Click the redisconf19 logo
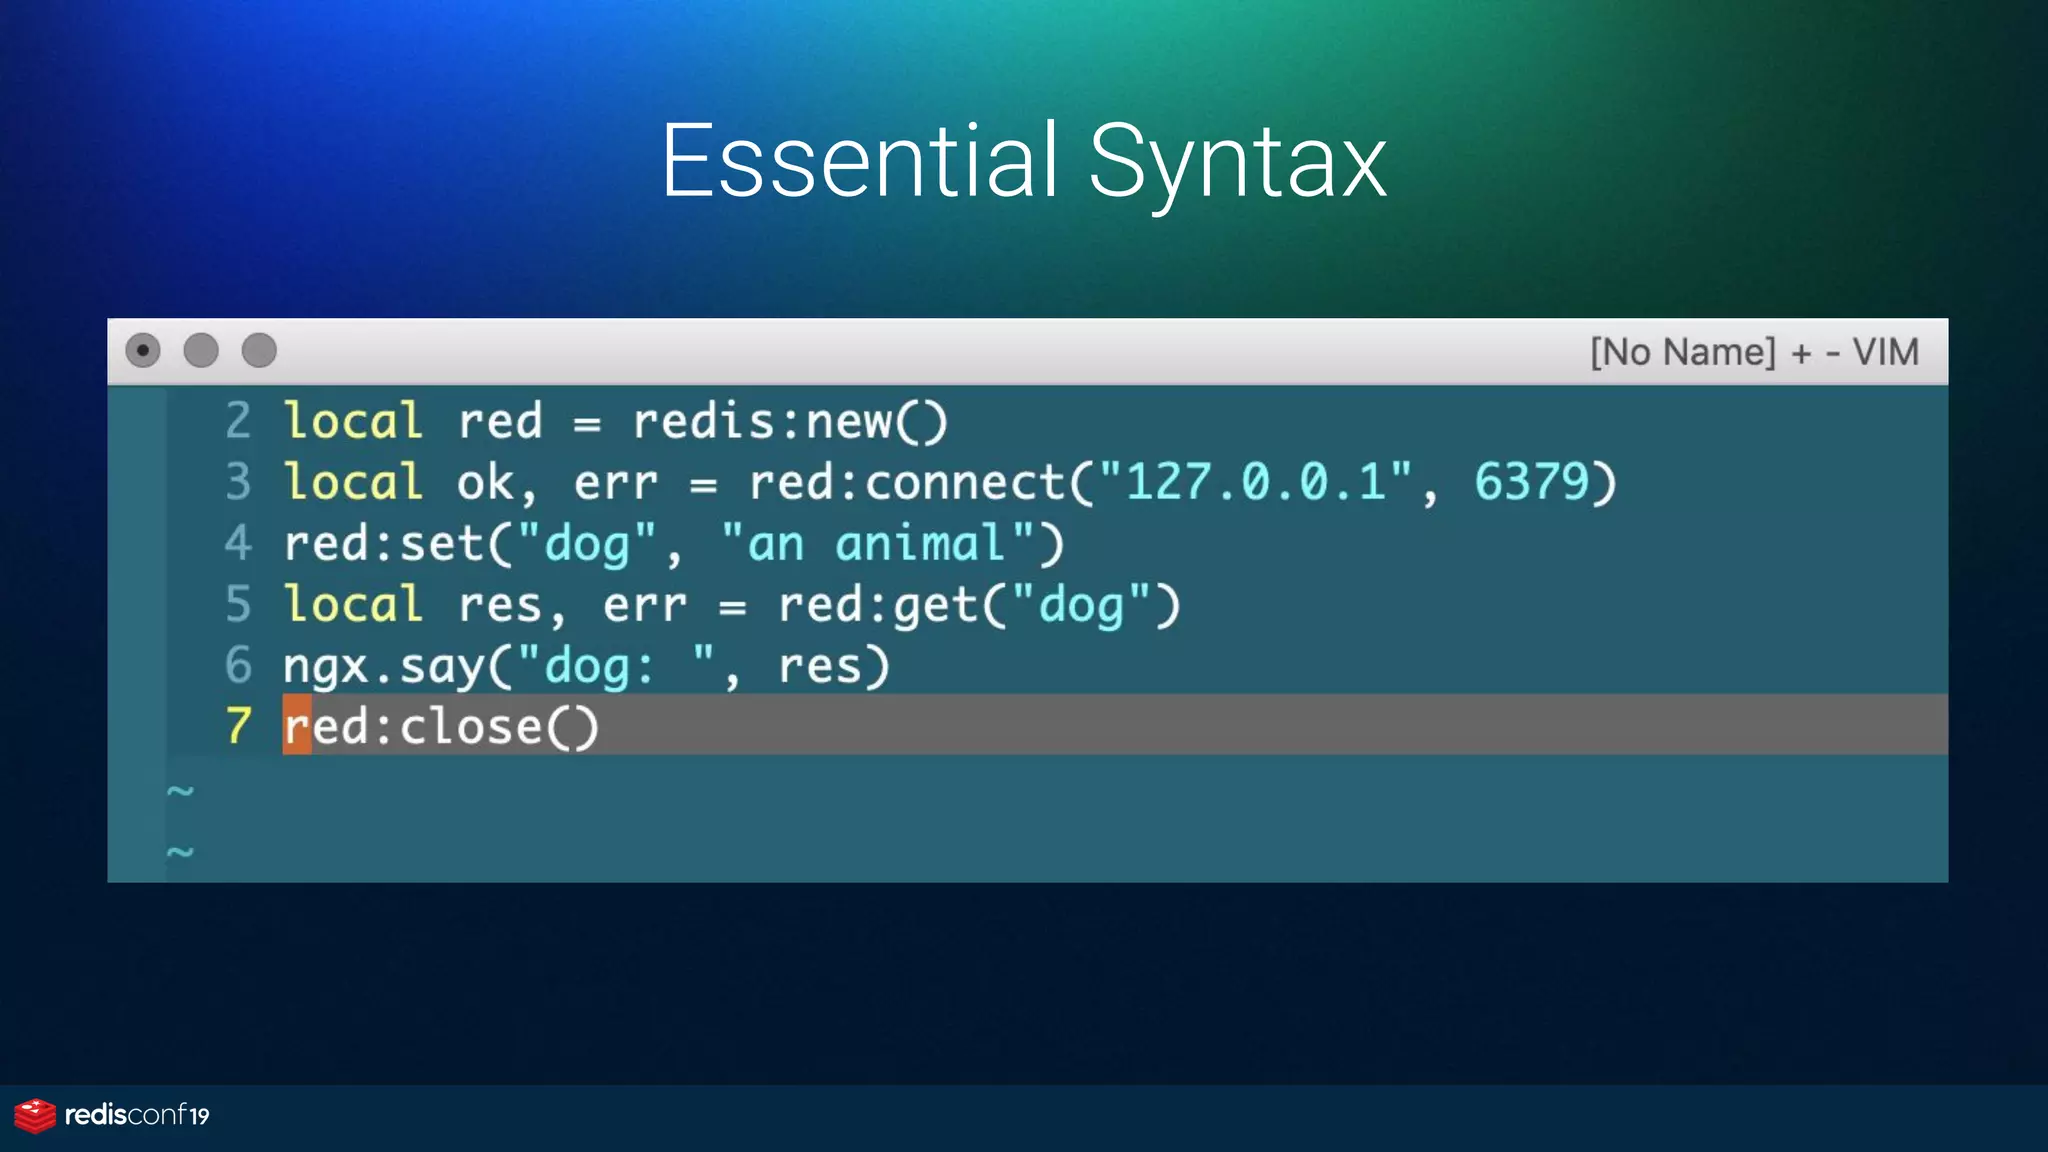 [x=112, y=1116]
